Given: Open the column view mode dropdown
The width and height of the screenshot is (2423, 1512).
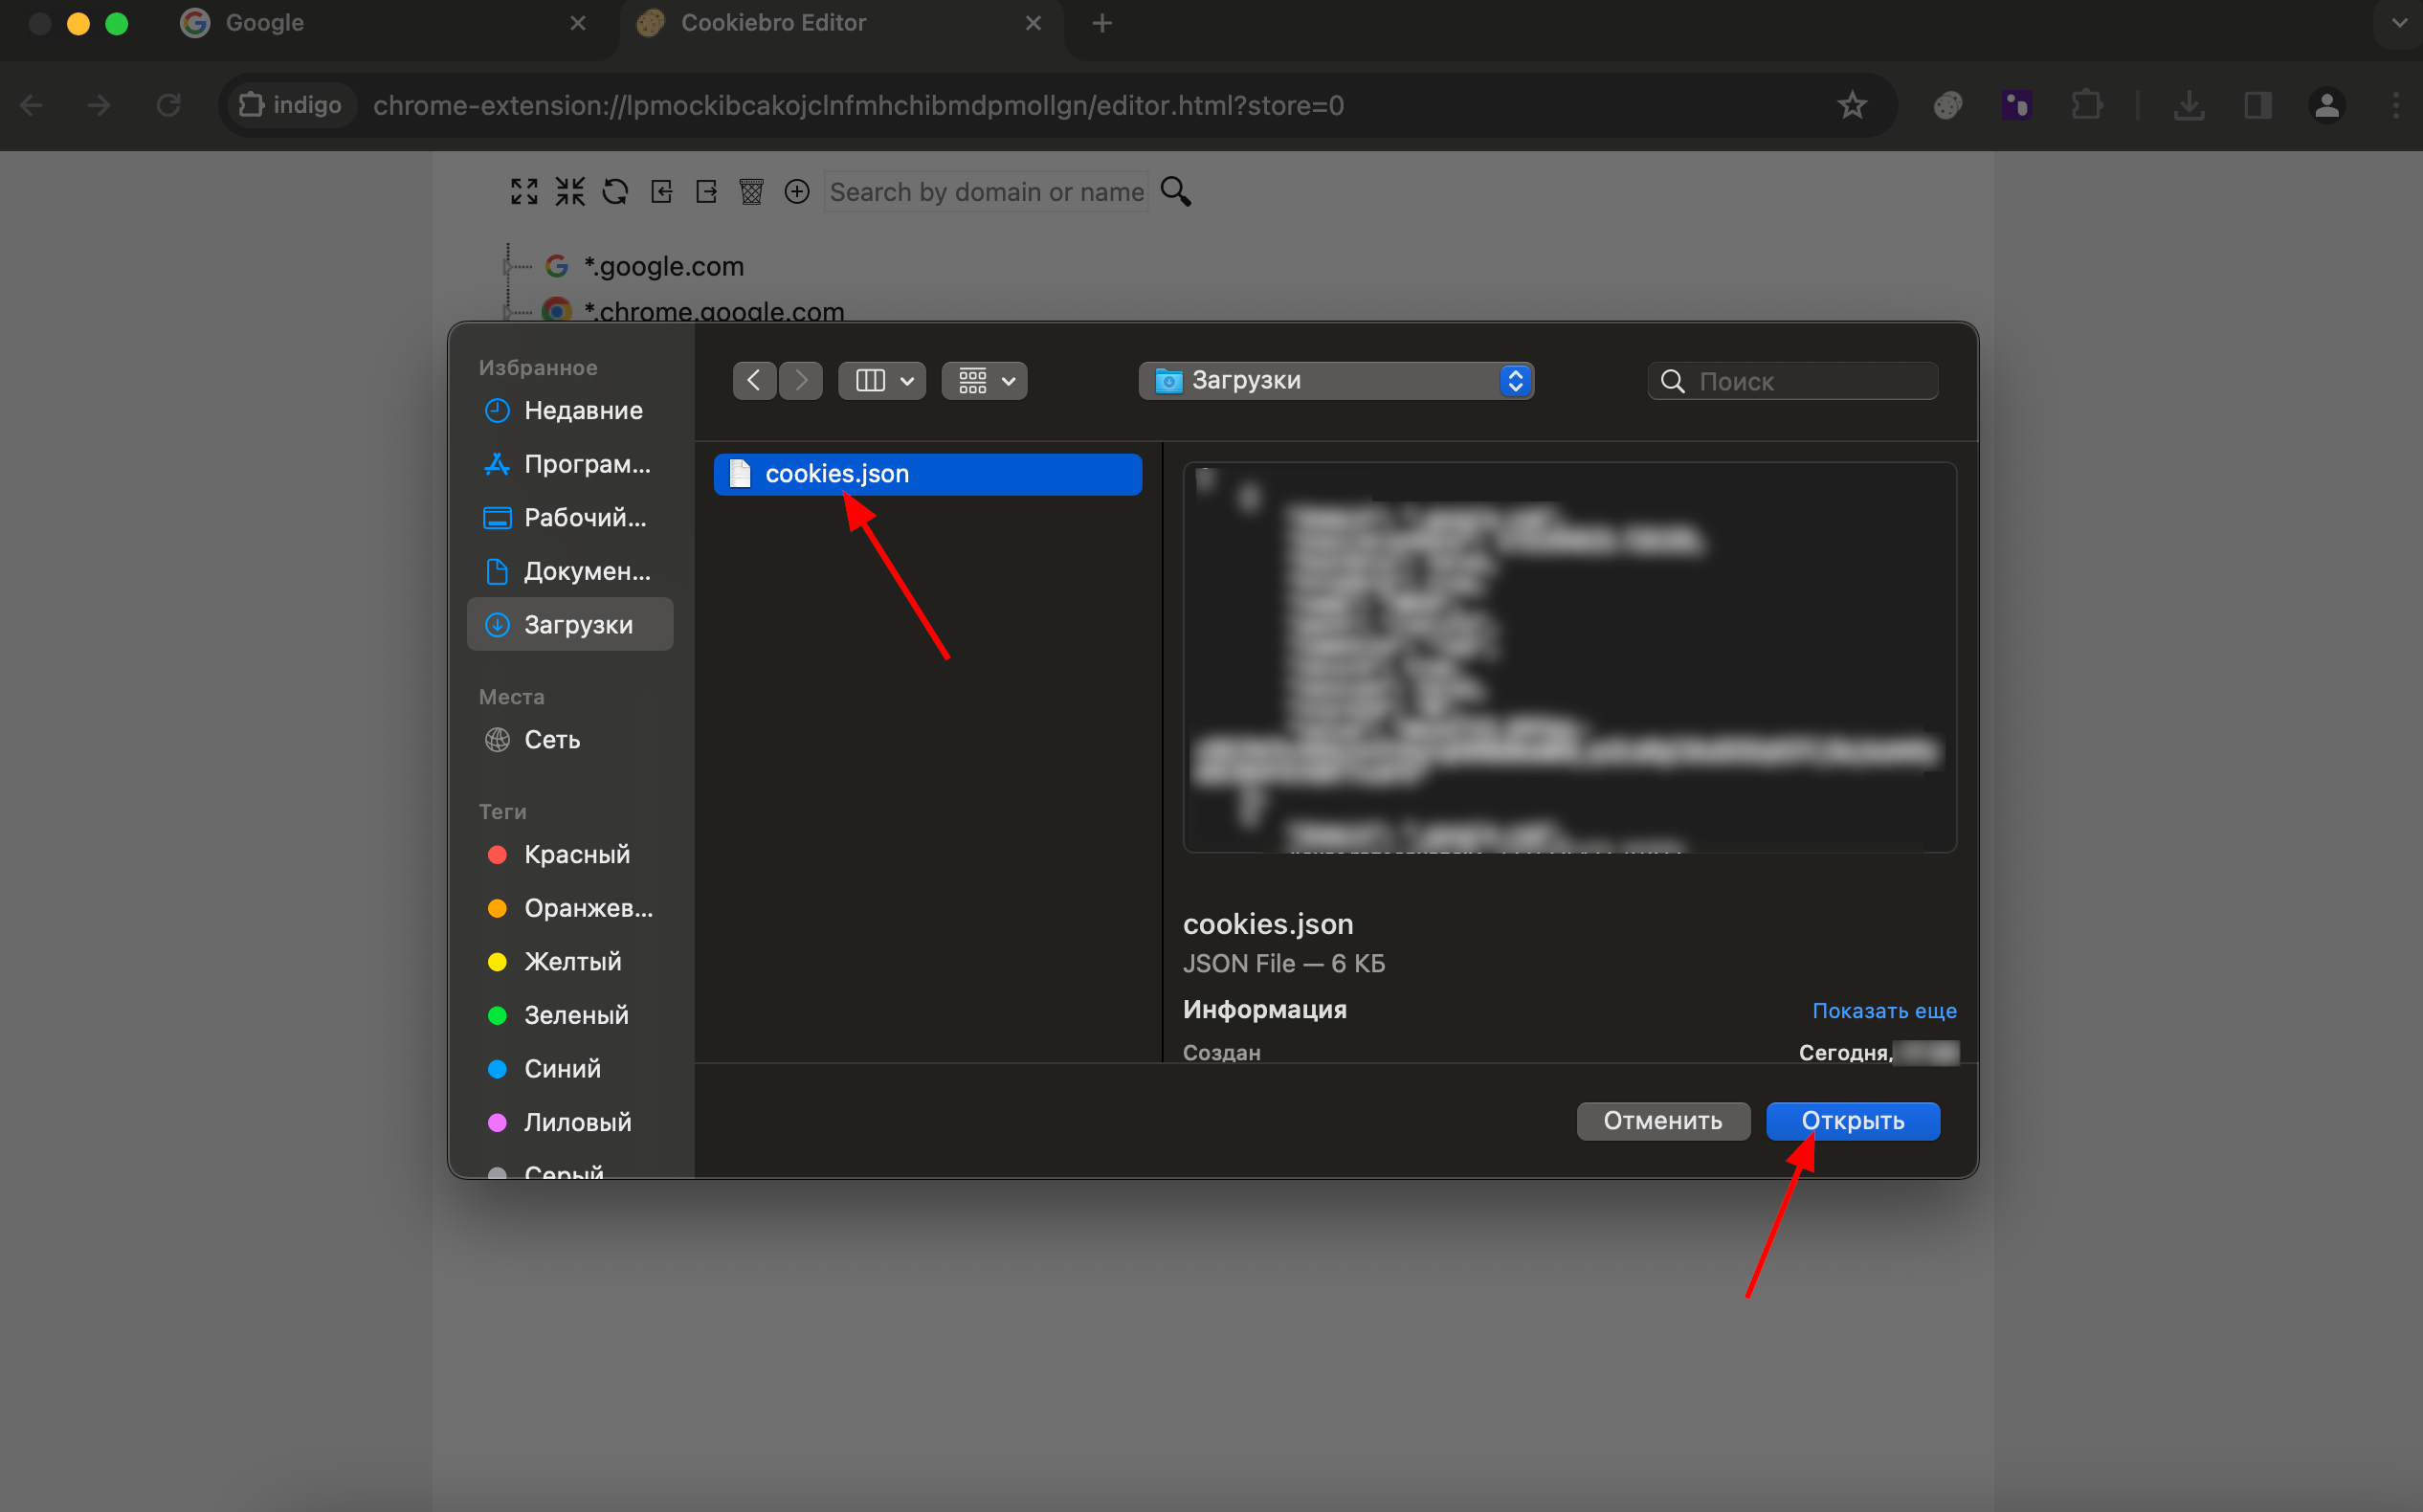Looking at the screenshot, I should [882, 380].
